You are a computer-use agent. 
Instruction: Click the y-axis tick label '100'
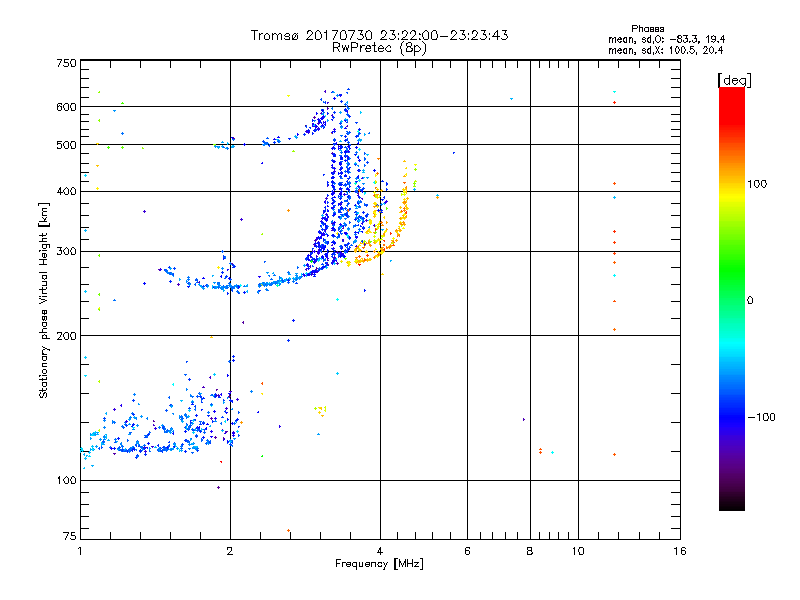coord(66,480)
